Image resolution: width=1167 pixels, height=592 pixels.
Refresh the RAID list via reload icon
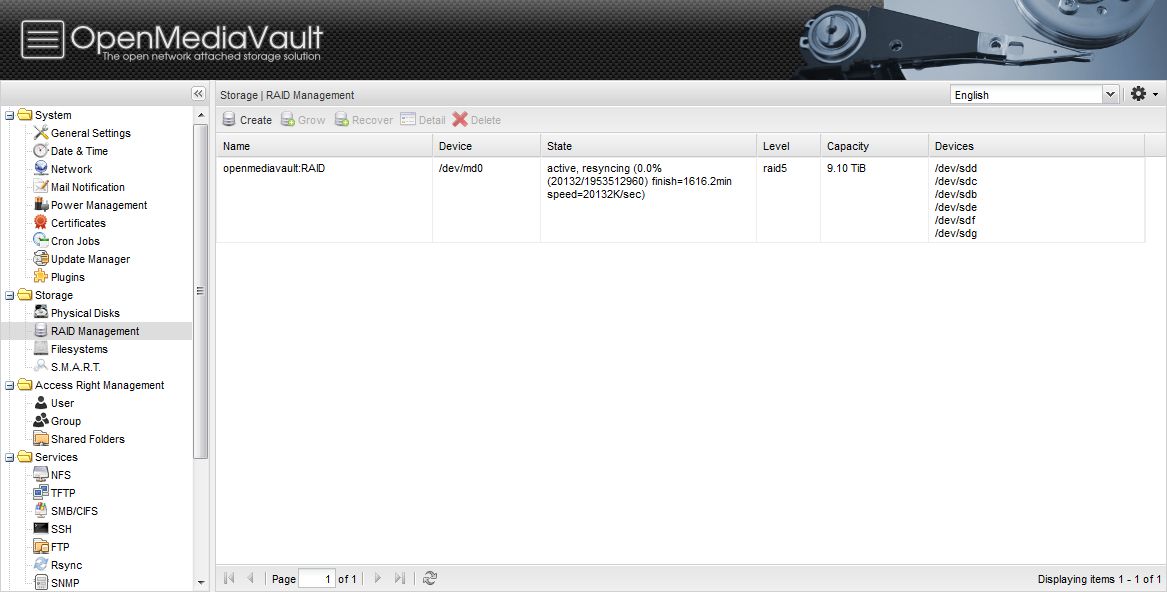[429, 578]
